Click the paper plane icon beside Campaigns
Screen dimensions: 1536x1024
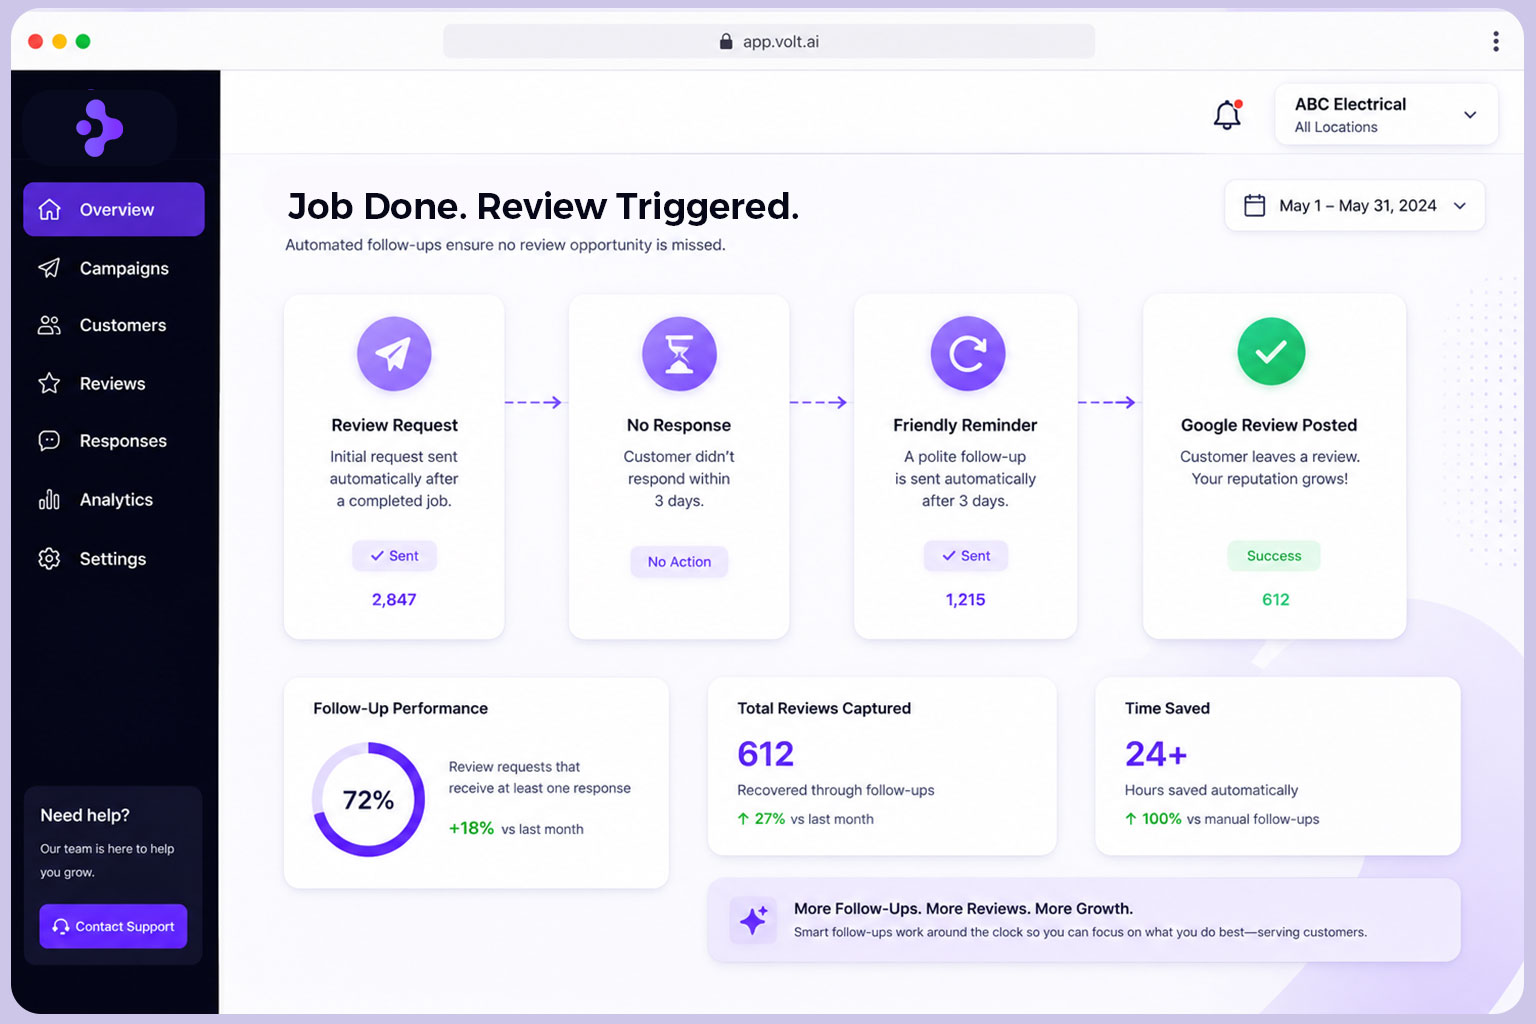tap(49, 267)
